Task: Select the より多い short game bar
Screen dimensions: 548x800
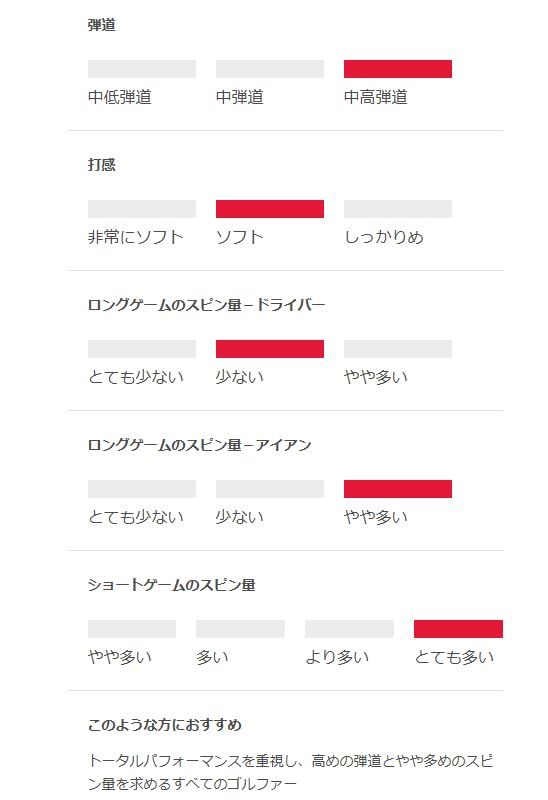Action: coord(349,629)
